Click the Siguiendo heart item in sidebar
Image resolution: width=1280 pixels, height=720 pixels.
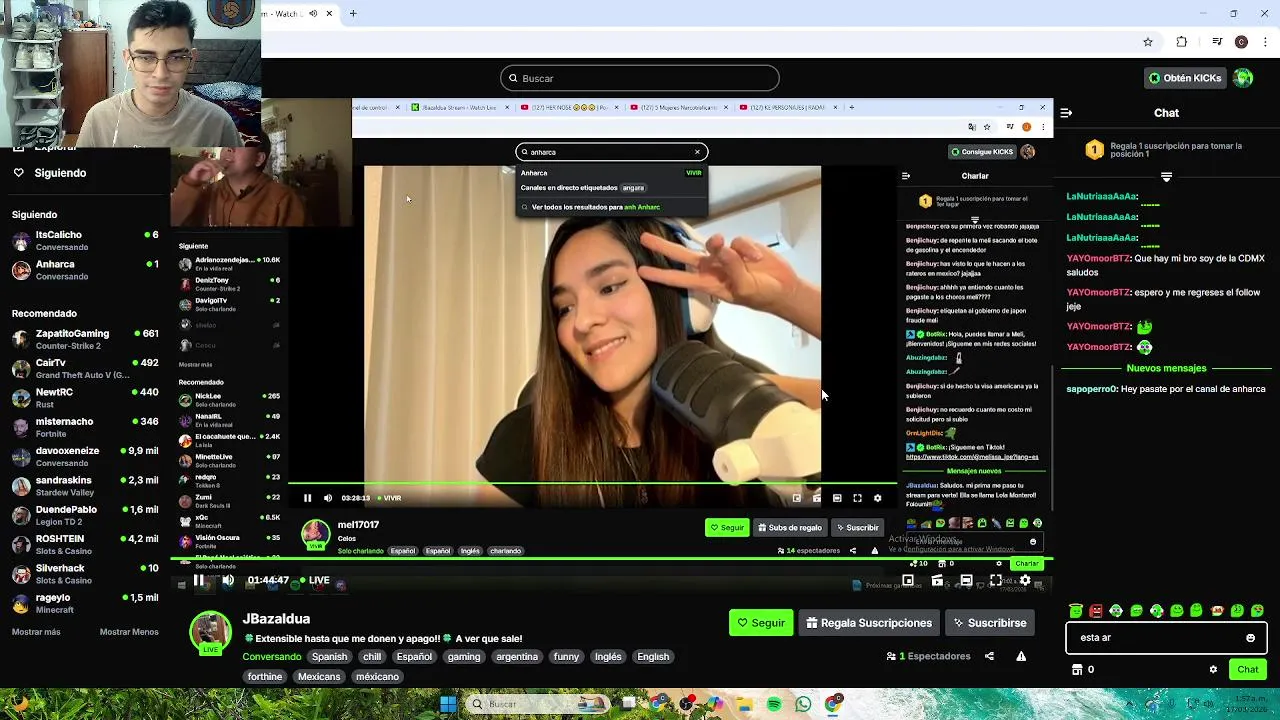pos(50,173)
